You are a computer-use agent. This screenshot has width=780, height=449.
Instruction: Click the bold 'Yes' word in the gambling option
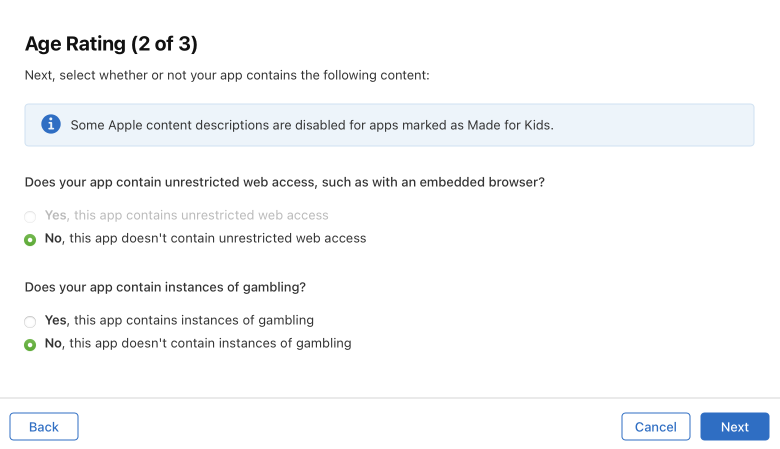[55, 320]
